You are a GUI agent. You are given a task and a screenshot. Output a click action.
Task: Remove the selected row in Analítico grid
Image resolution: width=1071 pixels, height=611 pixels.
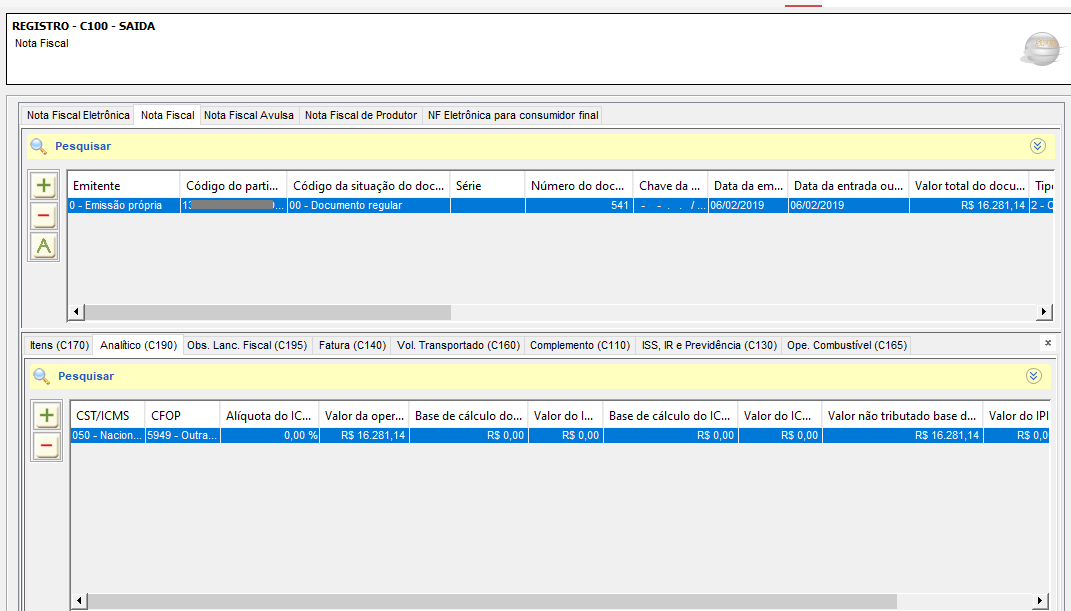[x=46, y=446]
